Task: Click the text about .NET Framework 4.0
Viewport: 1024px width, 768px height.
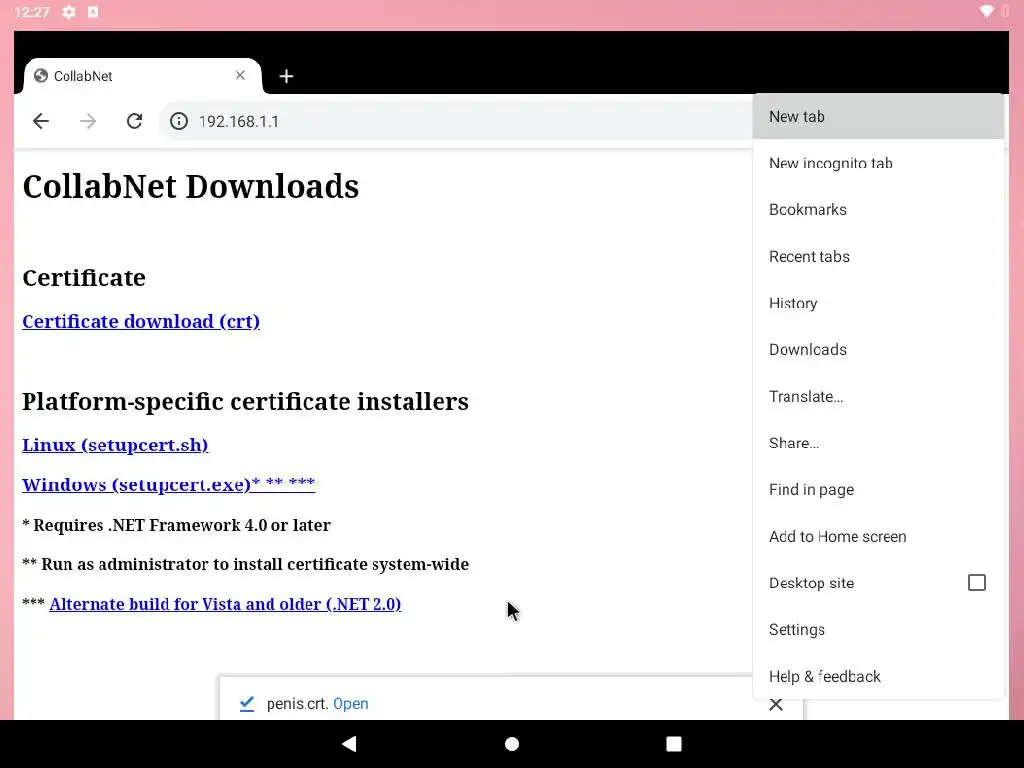Action: coord(176,525)
